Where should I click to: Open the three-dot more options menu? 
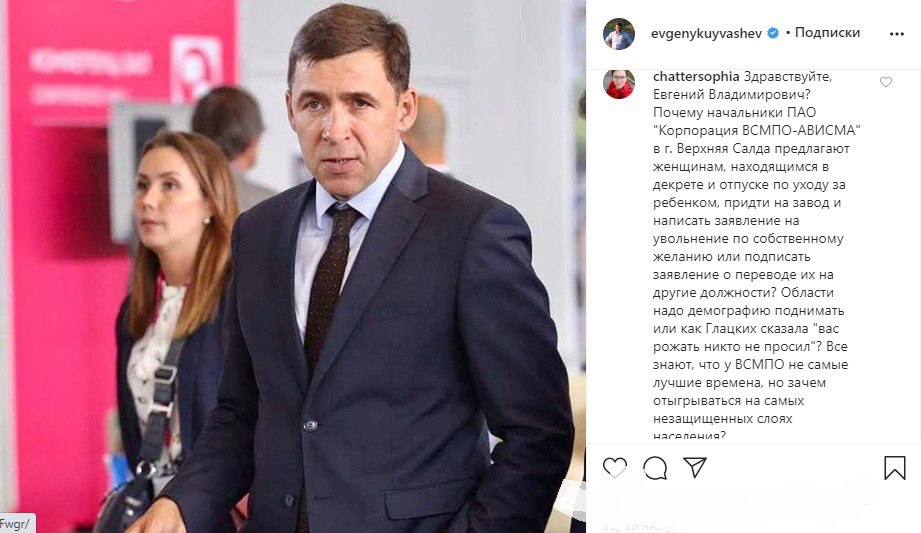pyautogui.click(x=897, y=34)
